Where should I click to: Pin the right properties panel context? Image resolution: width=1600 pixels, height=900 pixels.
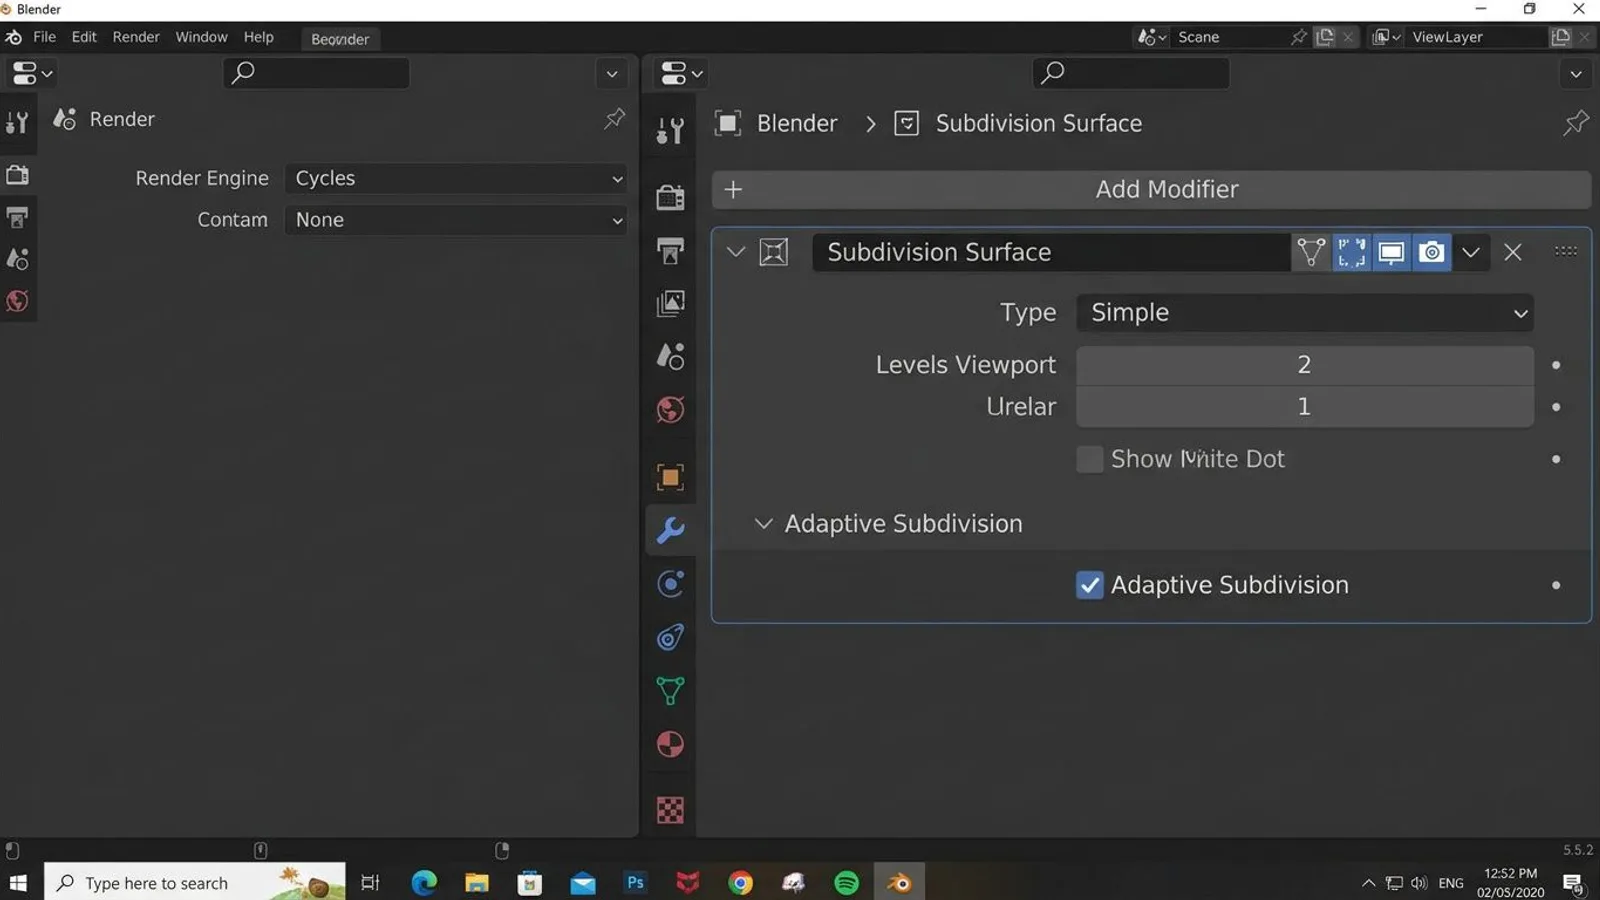(x=1575, y=123)
